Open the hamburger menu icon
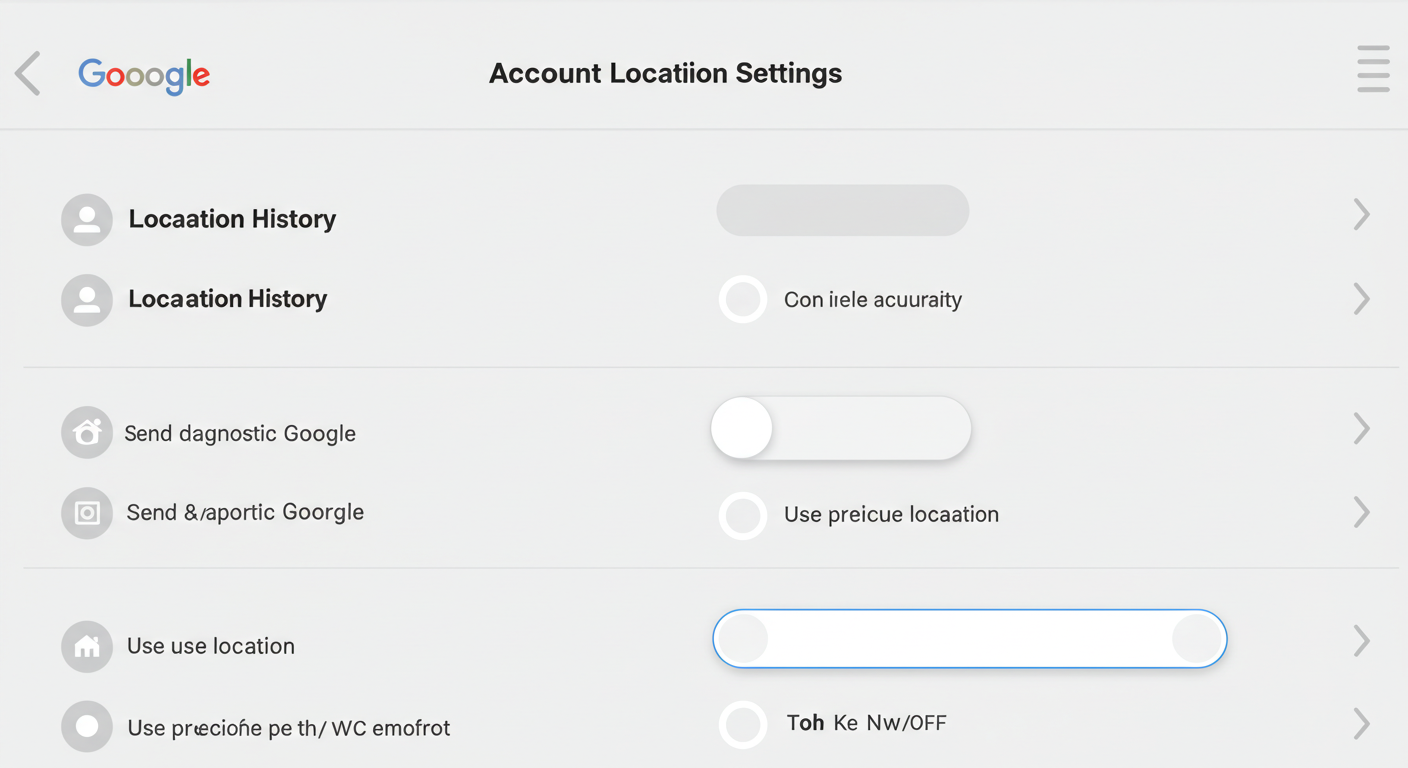The width and height of the screenshot is (1408, 768). (1373, 69)
